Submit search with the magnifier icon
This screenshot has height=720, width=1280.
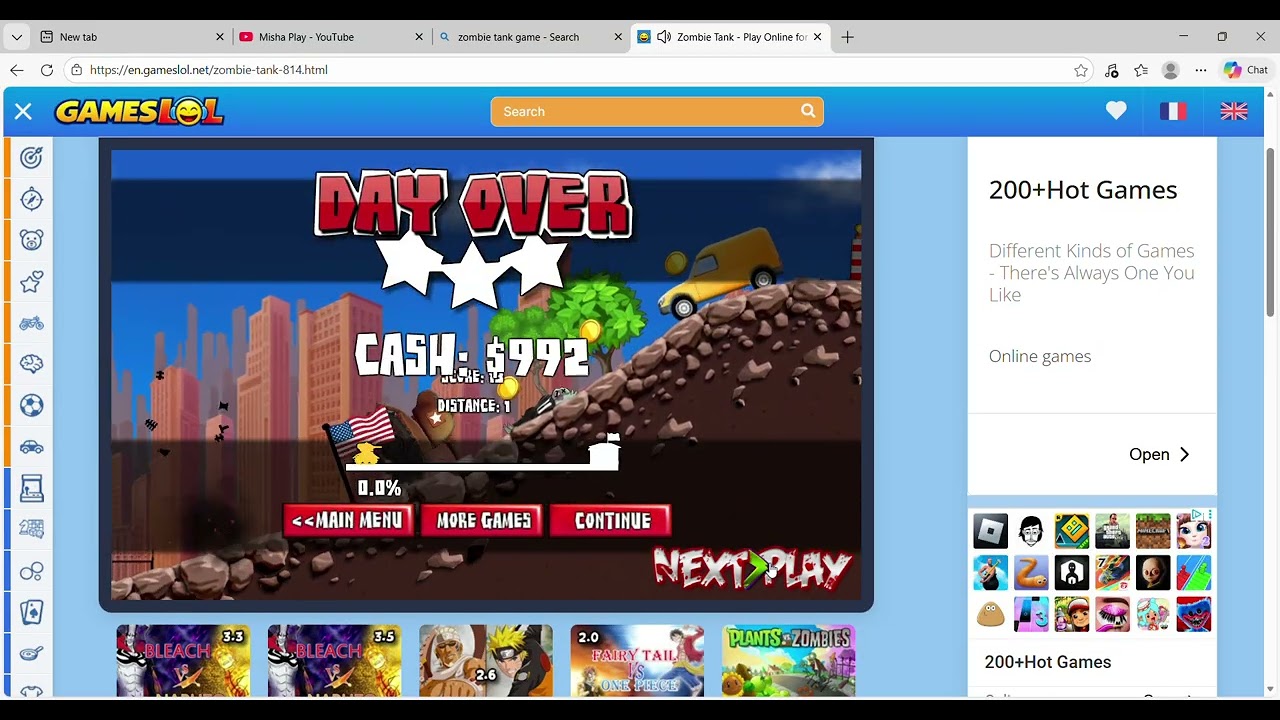click(808, 111)
